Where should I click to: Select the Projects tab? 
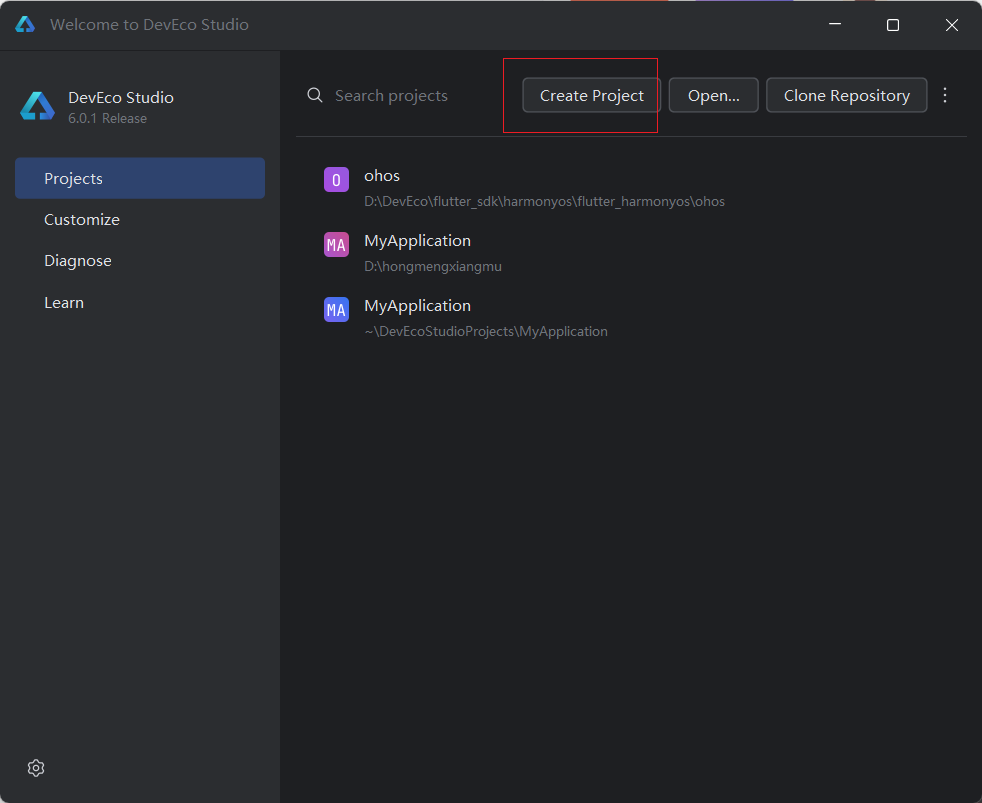[140, 179]
